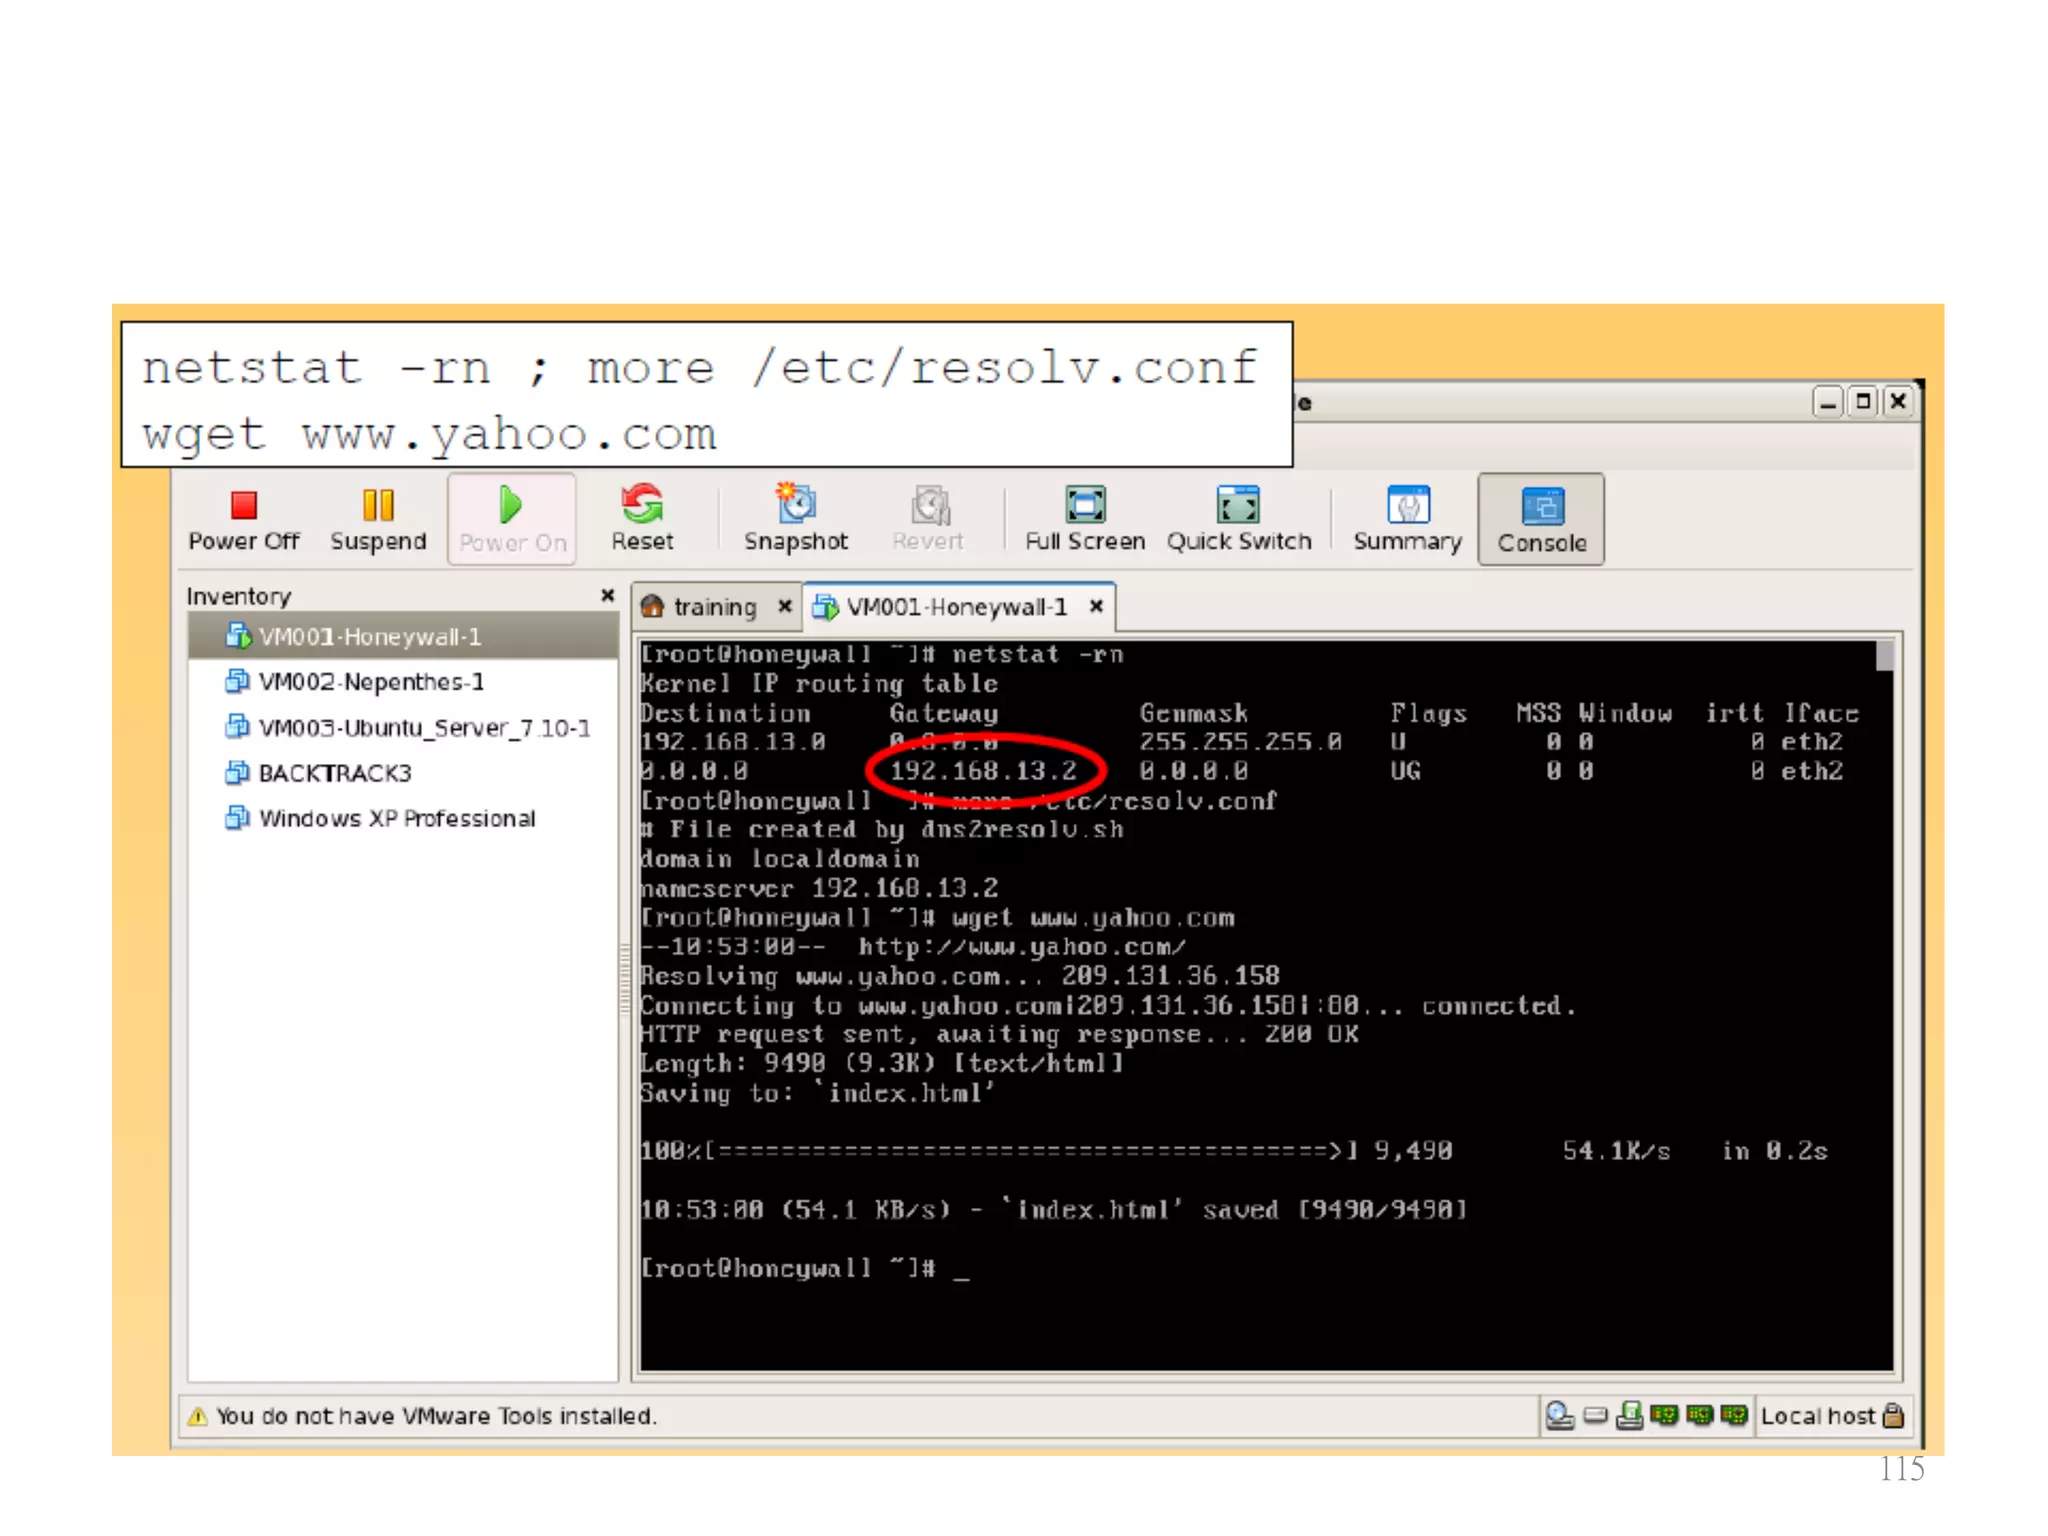
Task: Activate Quick Switch view
Action: 1238,519
